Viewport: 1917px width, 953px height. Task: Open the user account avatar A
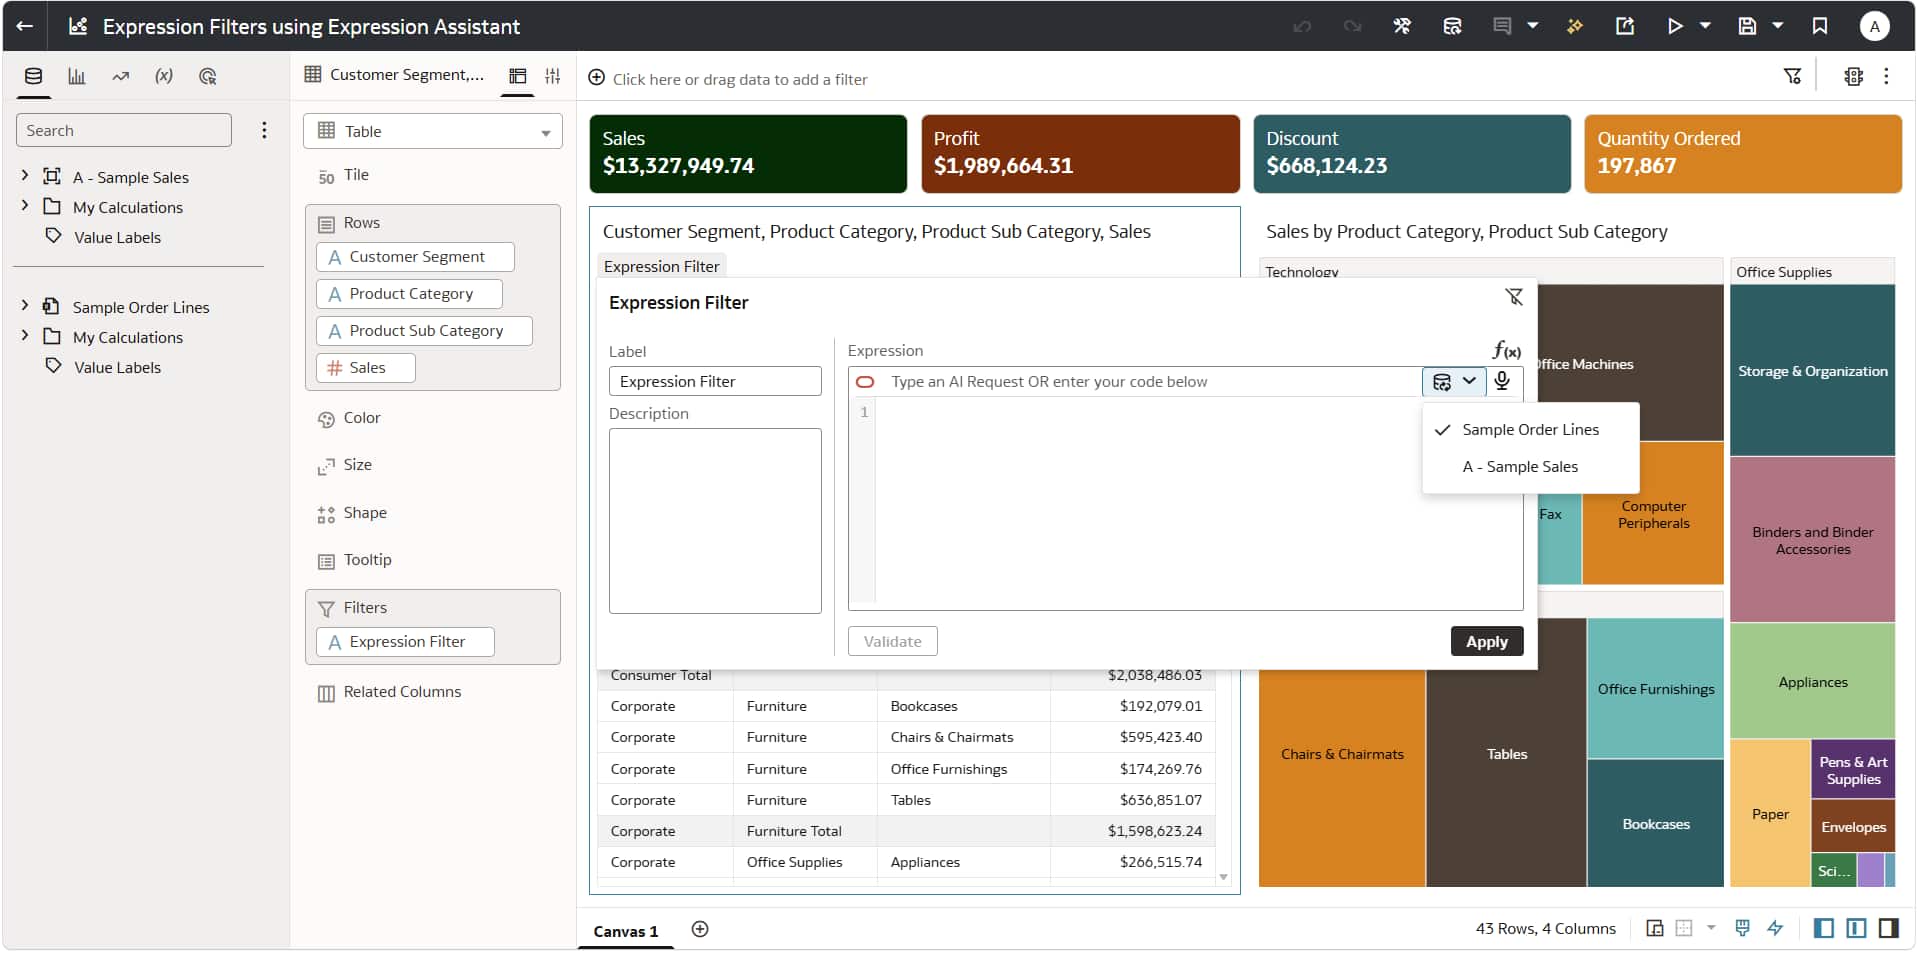(x=1874, y=26)
